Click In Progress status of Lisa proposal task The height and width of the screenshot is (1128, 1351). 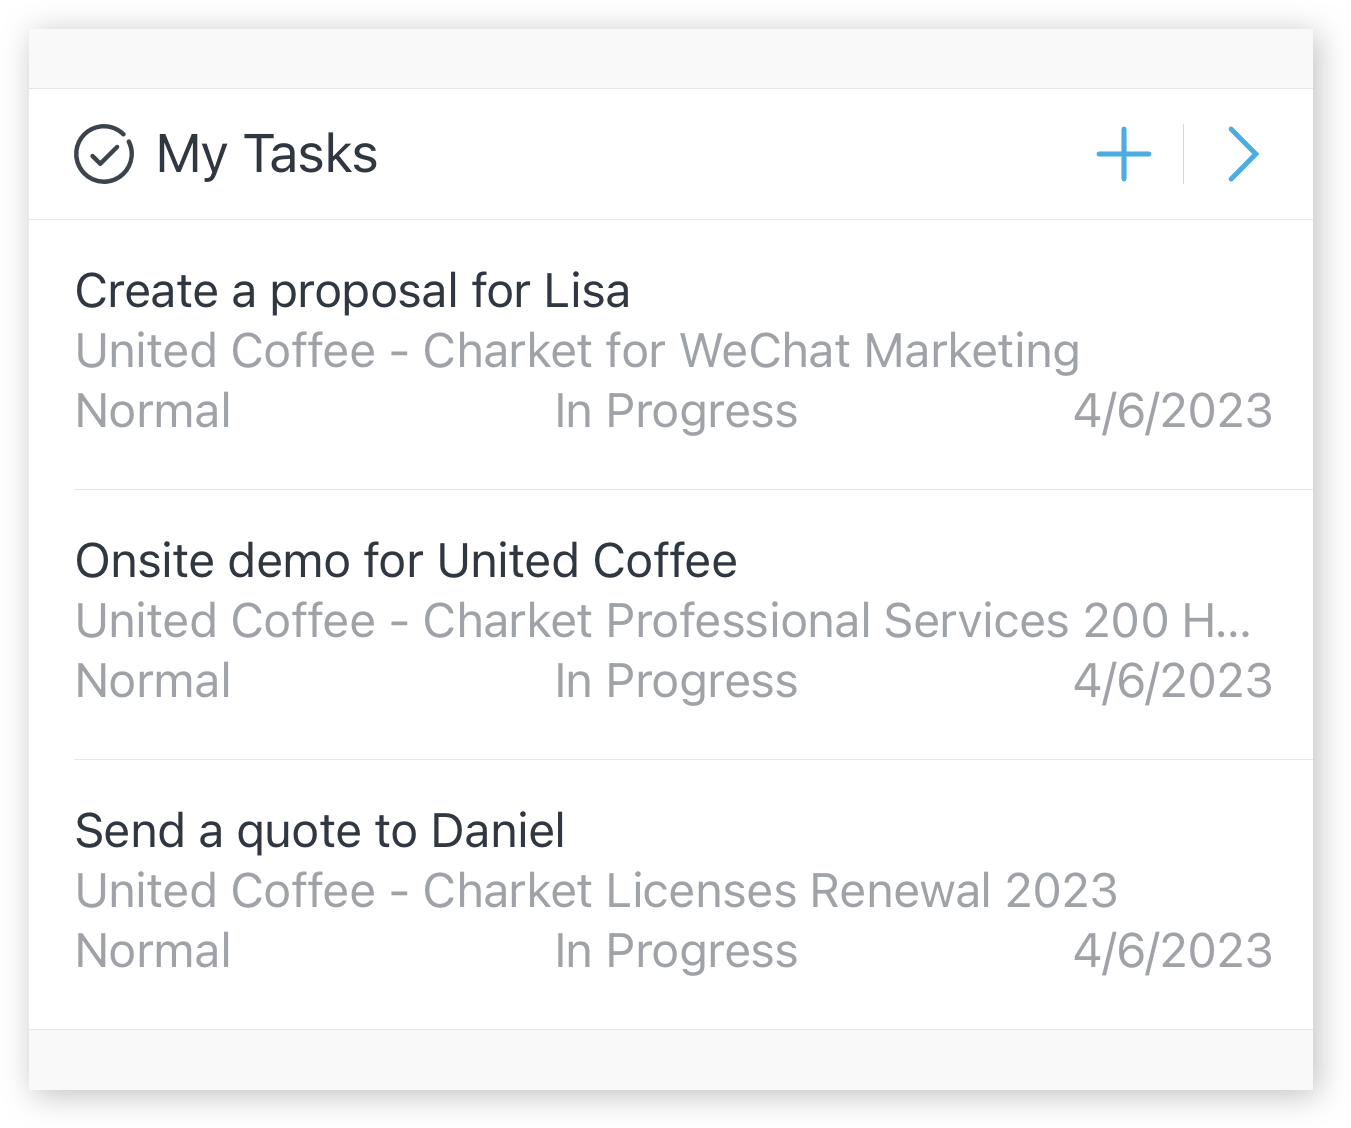click(676, 411)
